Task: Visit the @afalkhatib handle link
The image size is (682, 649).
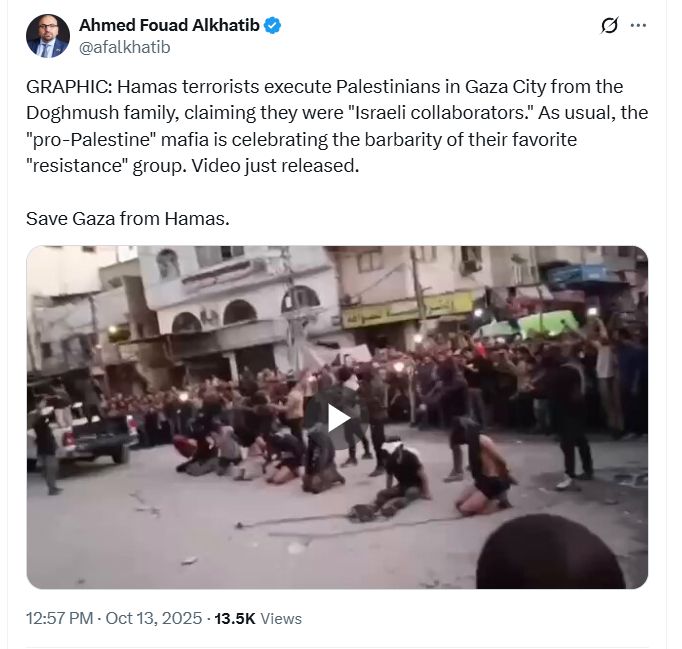Action: pos(124,47)
